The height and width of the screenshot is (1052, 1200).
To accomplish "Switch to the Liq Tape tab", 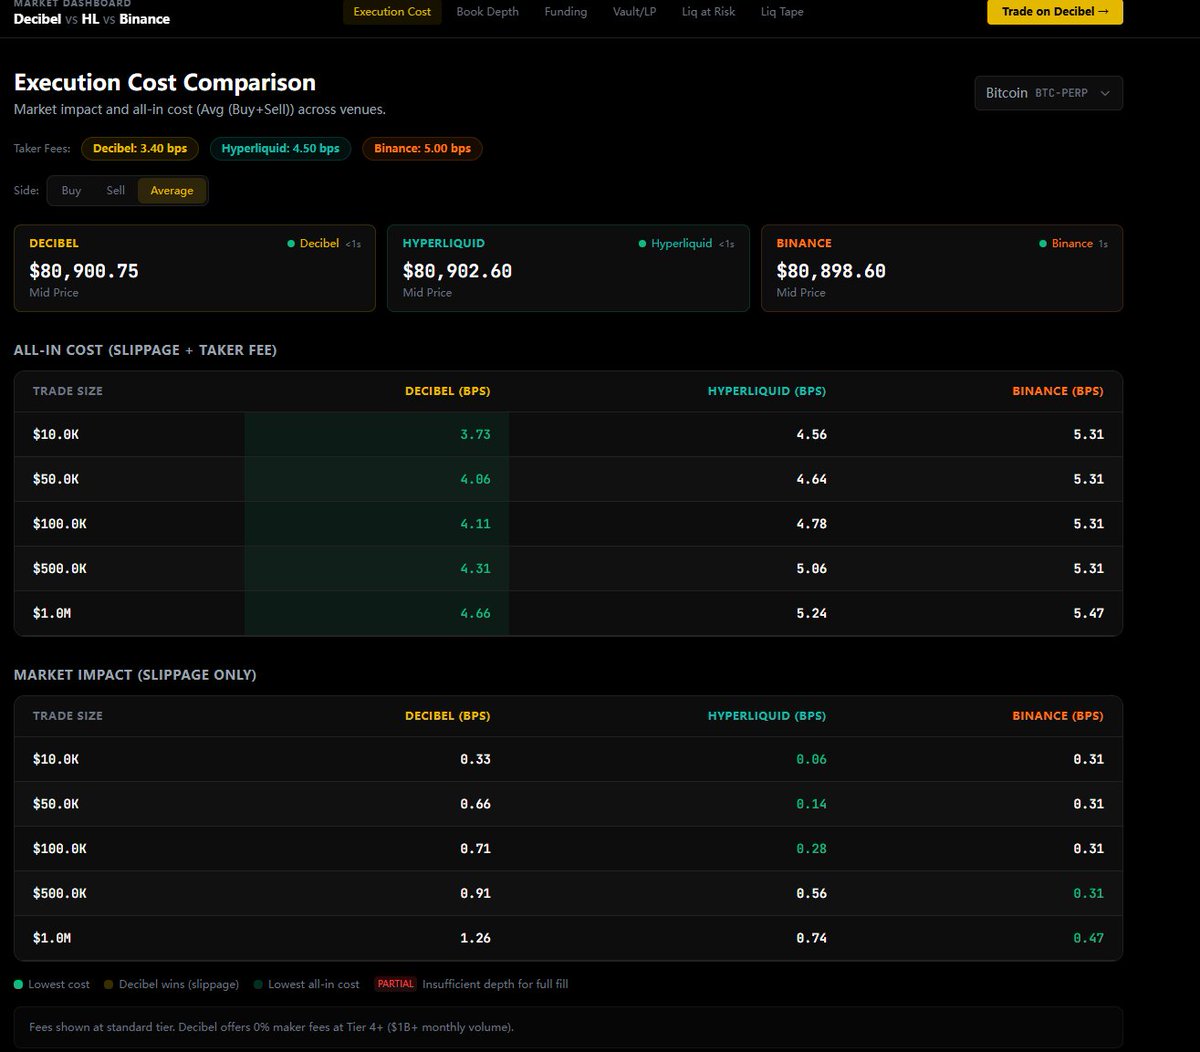I will (x=782, y=12).
